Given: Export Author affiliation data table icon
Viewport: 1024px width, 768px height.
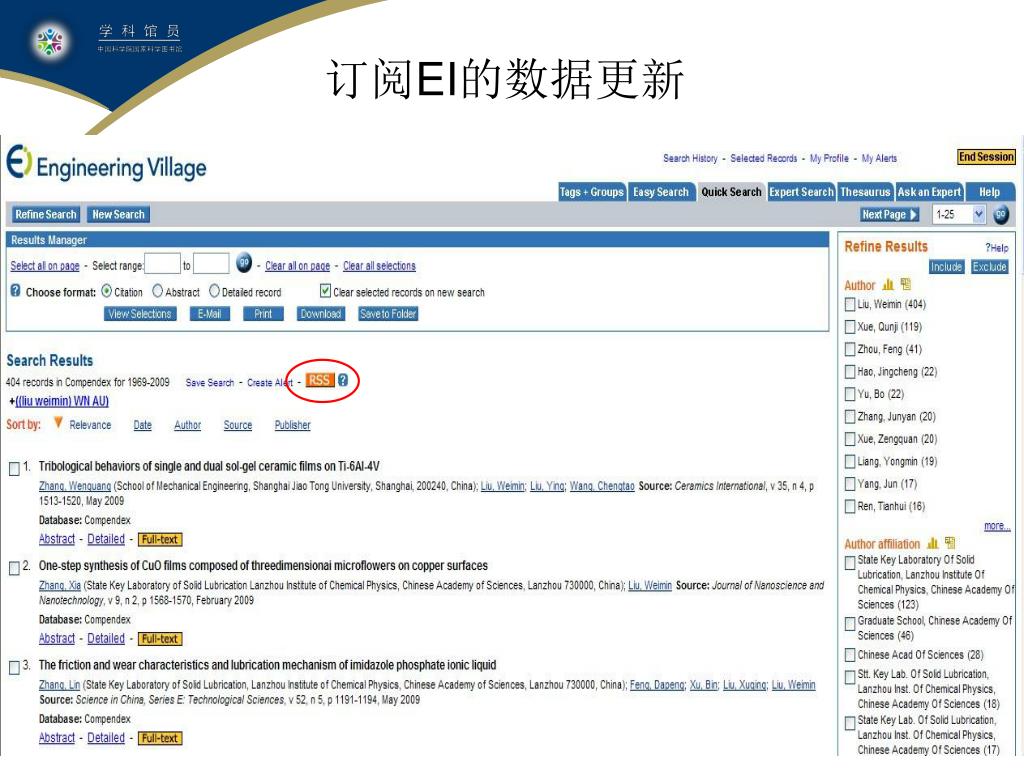Looking at the screenshot, I should pyautogui.click(x=950, y=543).
